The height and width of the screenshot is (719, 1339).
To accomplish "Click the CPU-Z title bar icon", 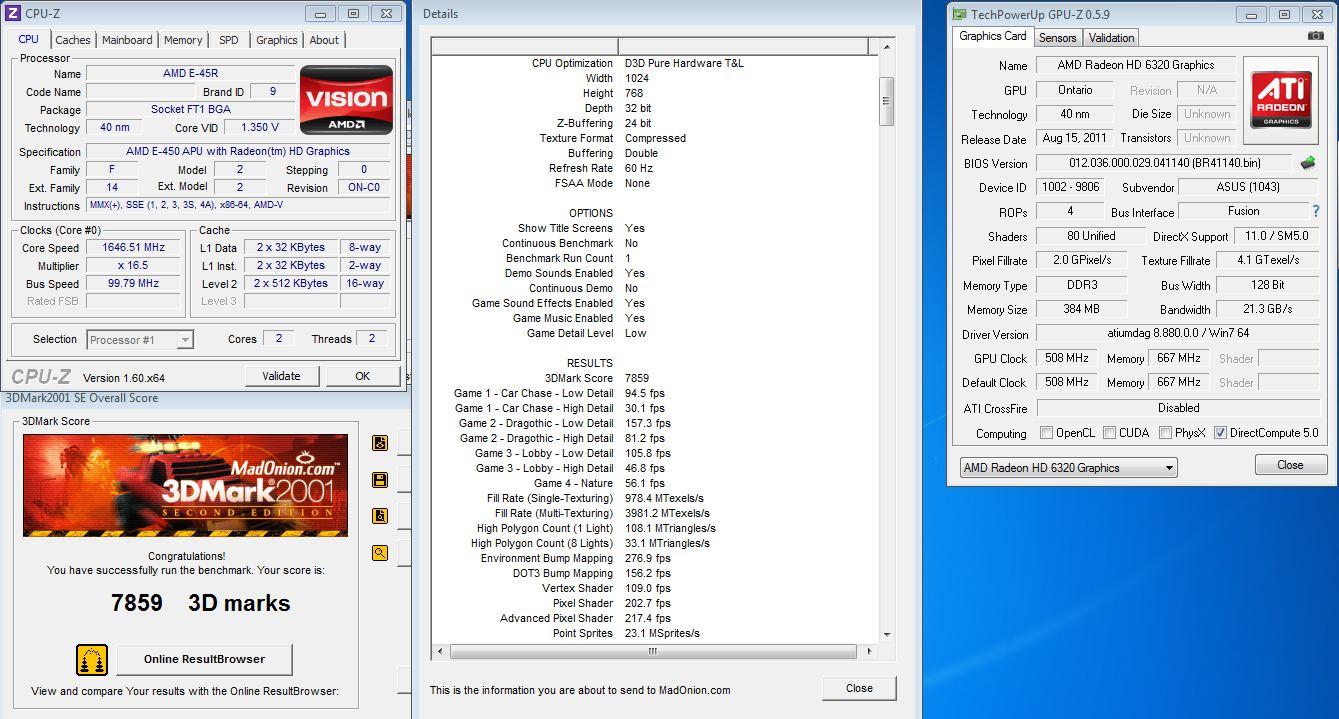I will point(13,13).
